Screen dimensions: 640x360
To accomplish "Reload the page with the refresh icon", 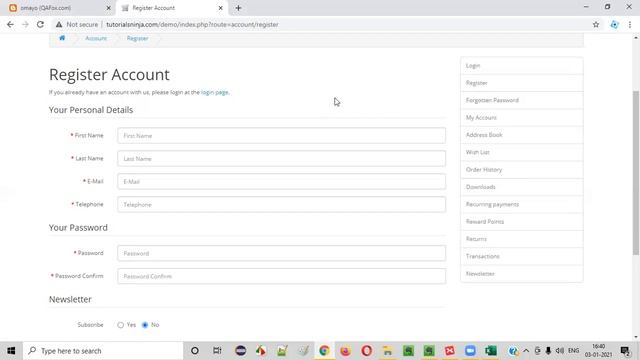I will pos(40,24).
